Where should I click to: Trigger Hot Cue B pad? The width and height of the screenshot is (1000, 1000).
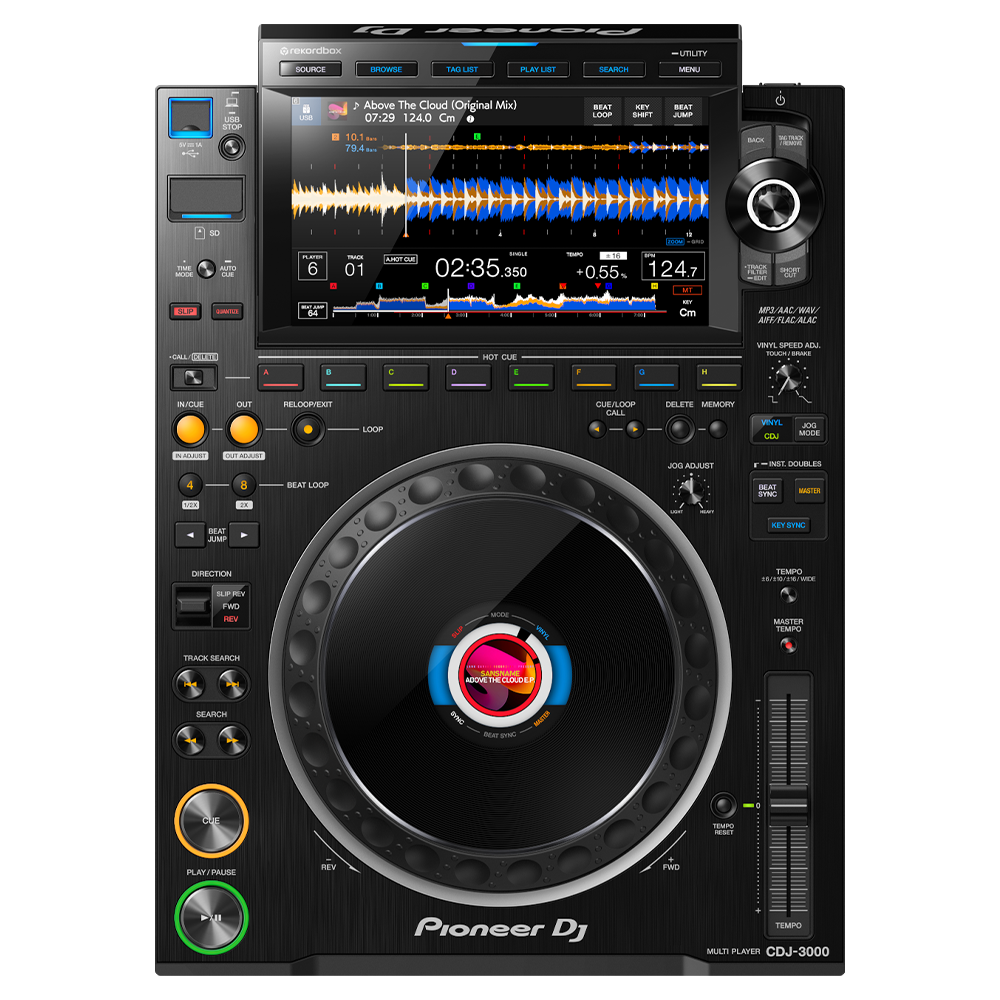343,376
